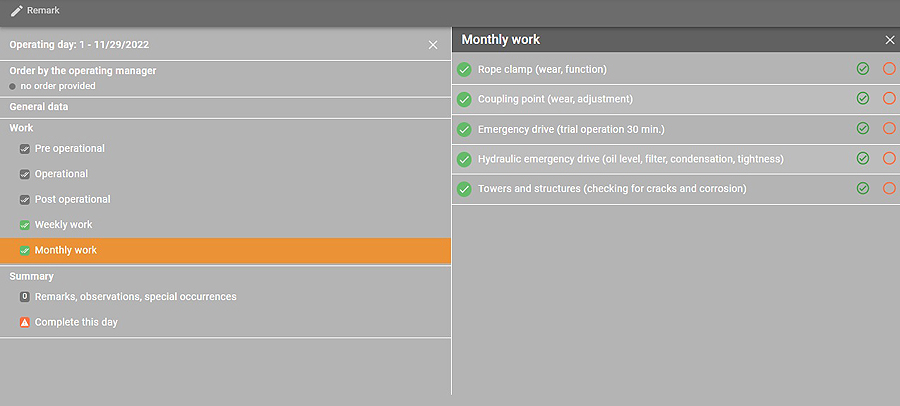This screenshot has height=406, width=900.
Task: Close the Operating day panel
Action: click(433, 45)
